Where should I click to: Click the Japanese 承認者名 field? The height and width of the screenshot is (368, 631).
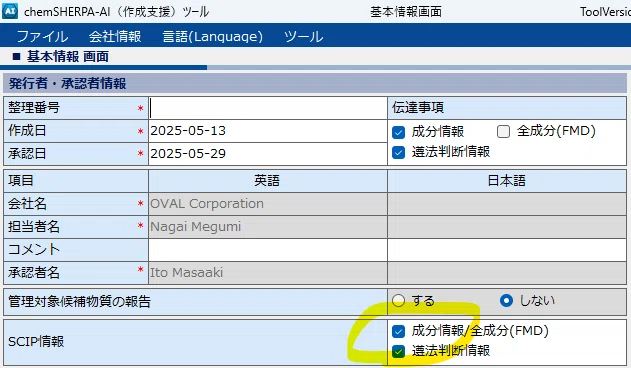point(507,273)
